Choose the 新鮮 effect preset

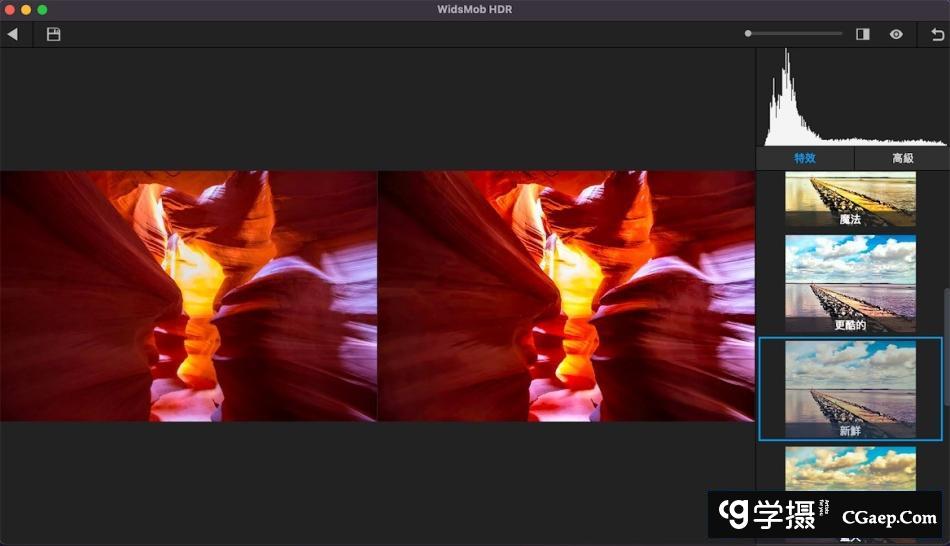click(x=850, y=388)
